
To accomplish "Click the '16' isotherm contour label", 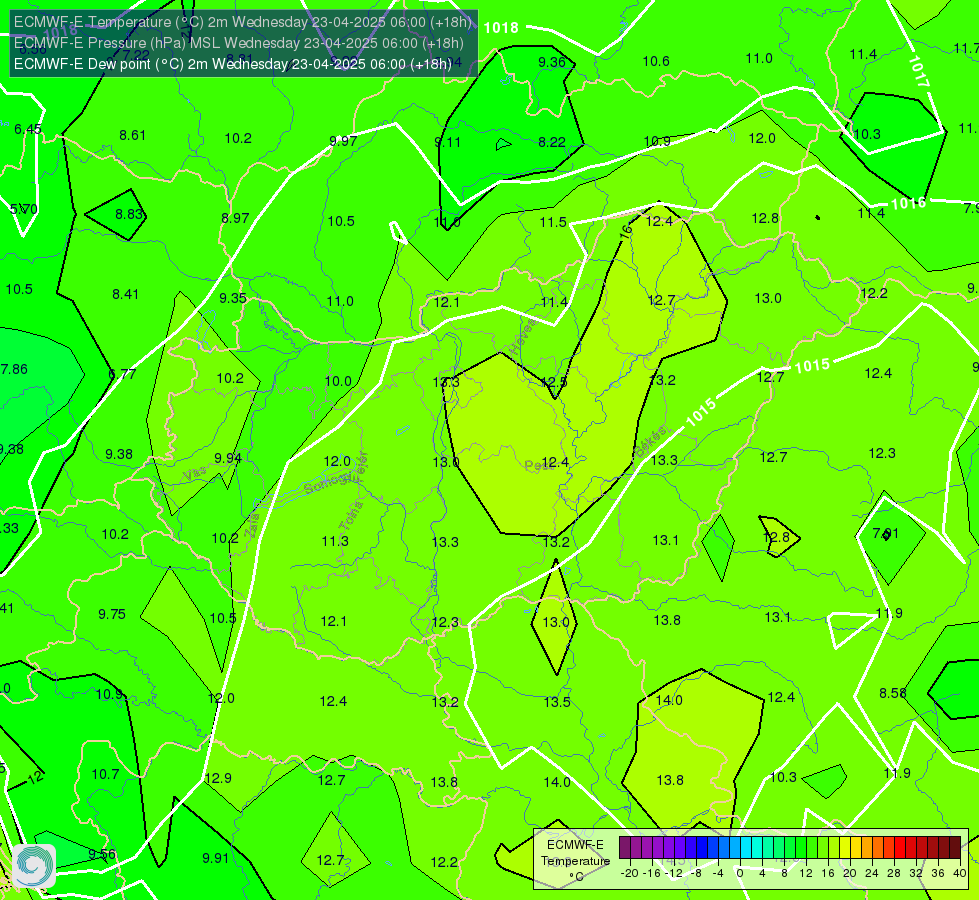I will pos(626,231).
